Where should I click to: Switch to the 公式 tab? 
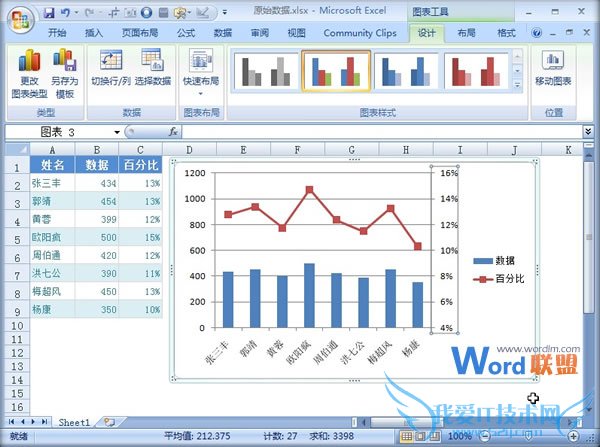tap(186, 33)
